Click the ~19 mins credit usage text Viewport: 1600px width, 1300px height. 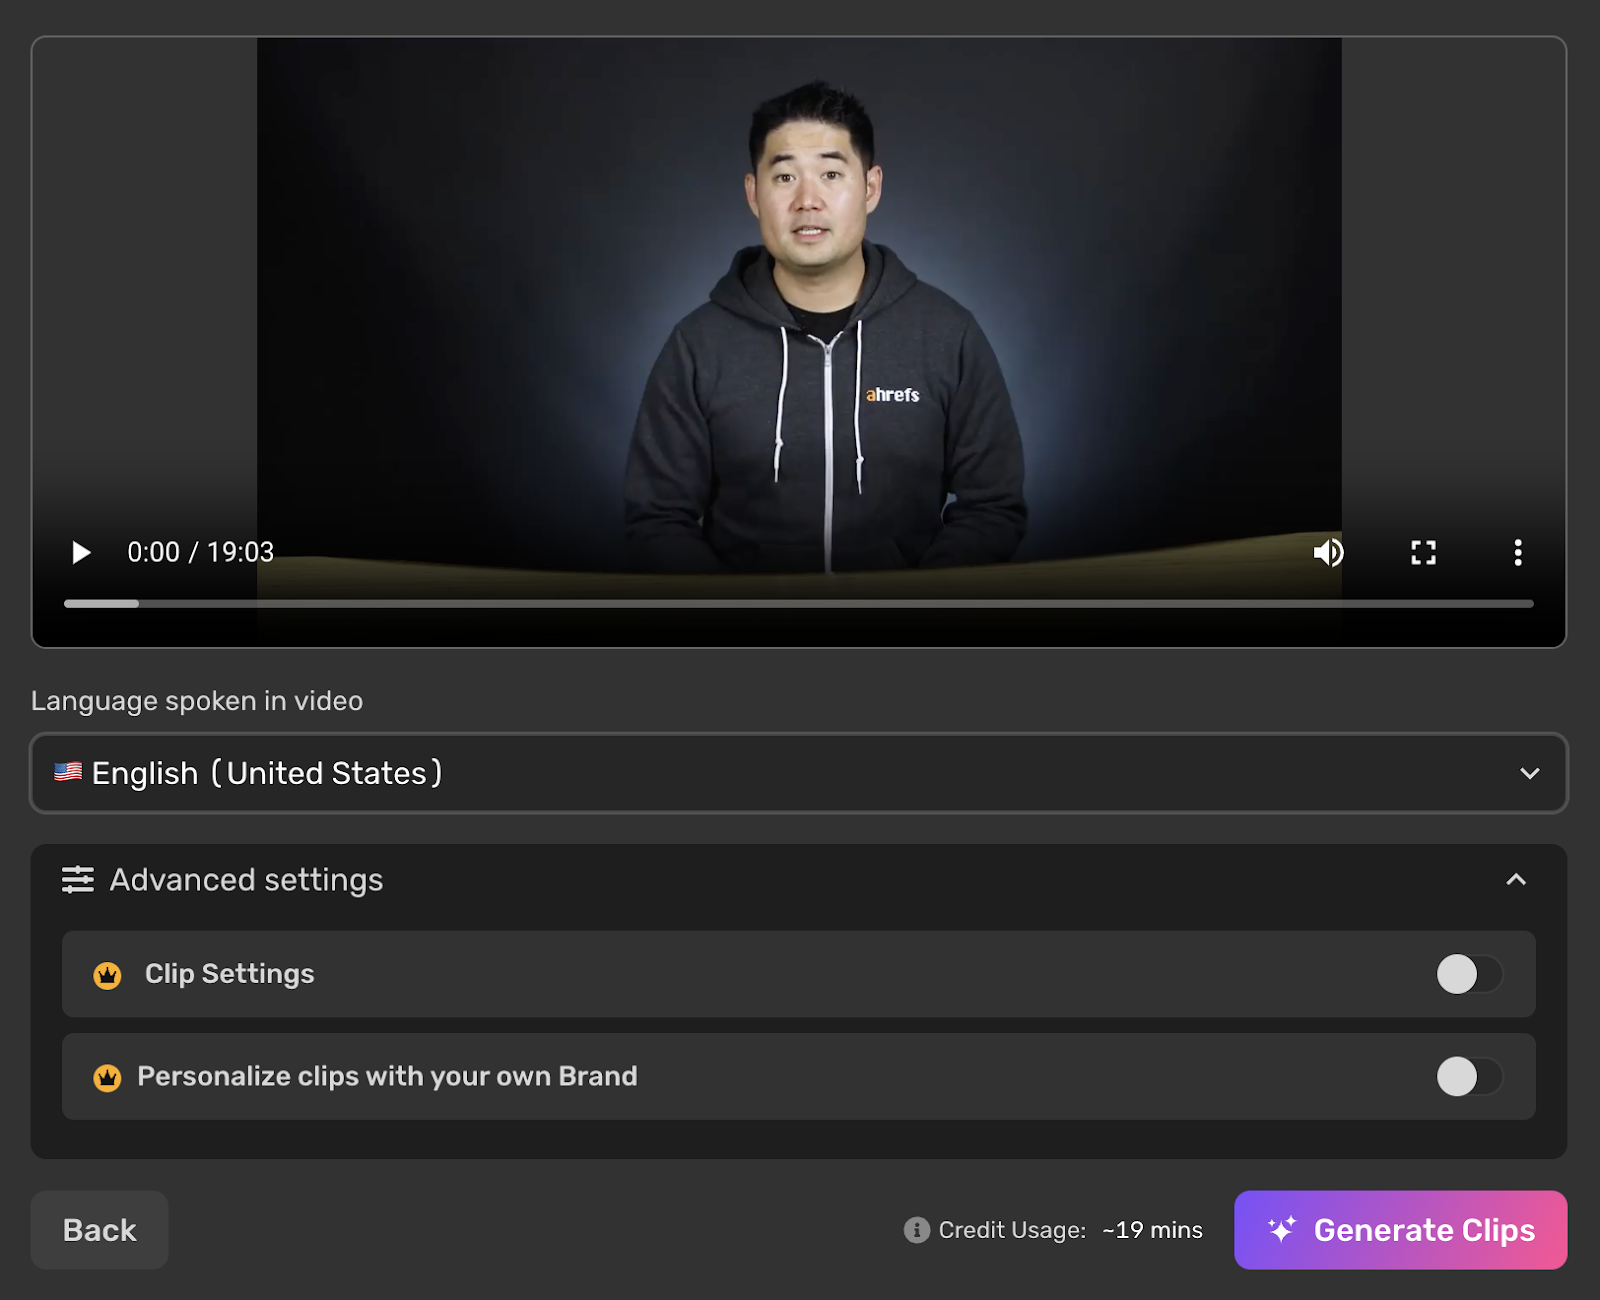(1152, 1230)
